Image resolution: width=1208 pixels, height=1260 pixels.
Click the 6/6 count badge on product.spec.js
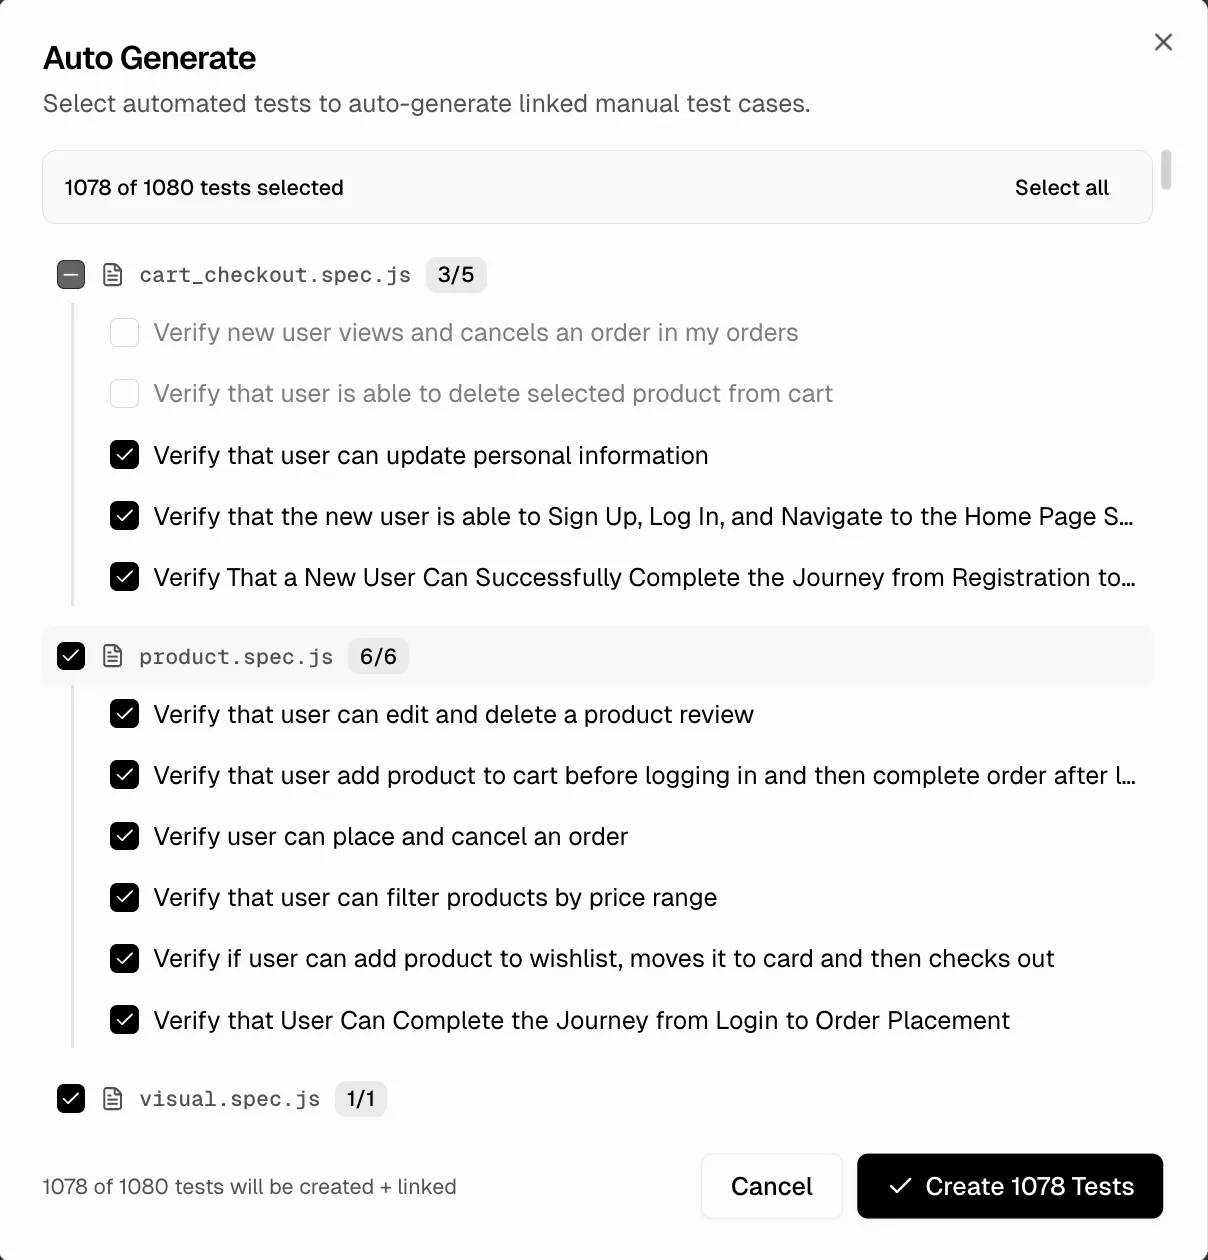(378, 656)
